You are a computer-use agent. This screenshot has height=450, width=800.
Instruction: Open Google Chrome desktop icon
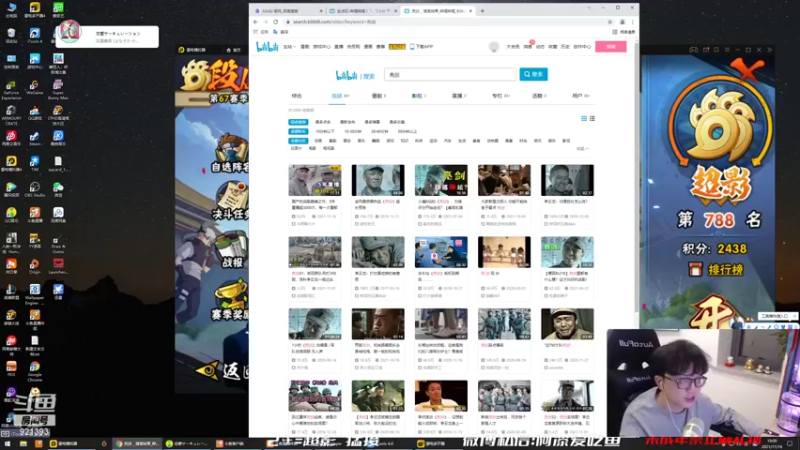(34, 371)
